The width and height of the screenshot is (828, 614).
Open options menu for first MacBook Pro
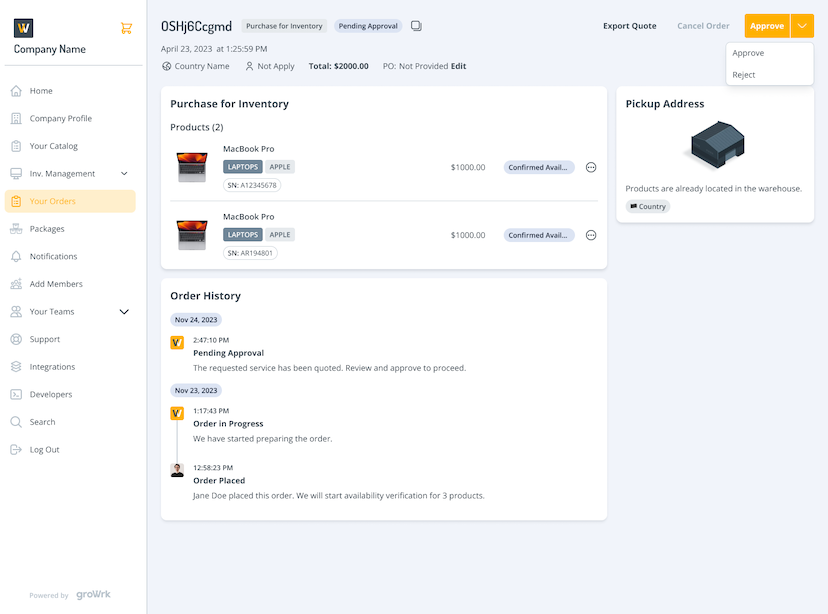point(591,167)
